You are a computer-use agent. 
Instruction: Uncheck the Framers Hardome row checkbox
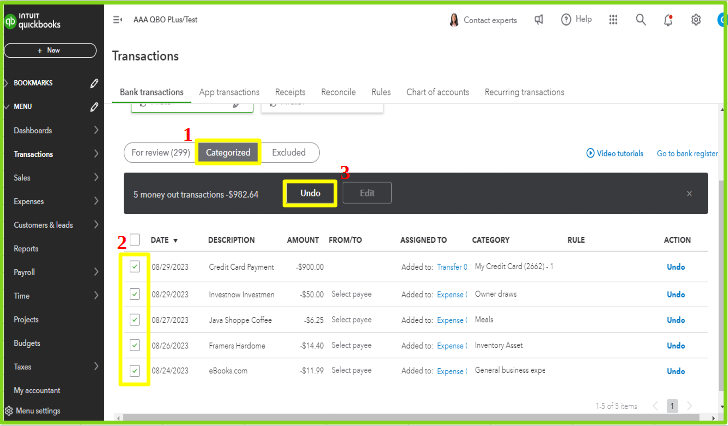pyautogui.click(x=135, y=345)
